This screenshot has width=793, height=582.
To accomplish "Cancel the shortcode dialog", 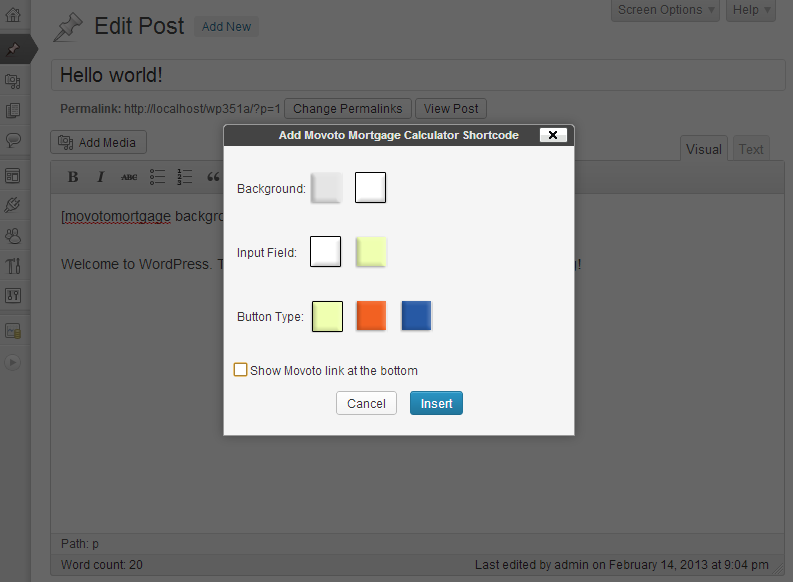I will click(366, 403).
